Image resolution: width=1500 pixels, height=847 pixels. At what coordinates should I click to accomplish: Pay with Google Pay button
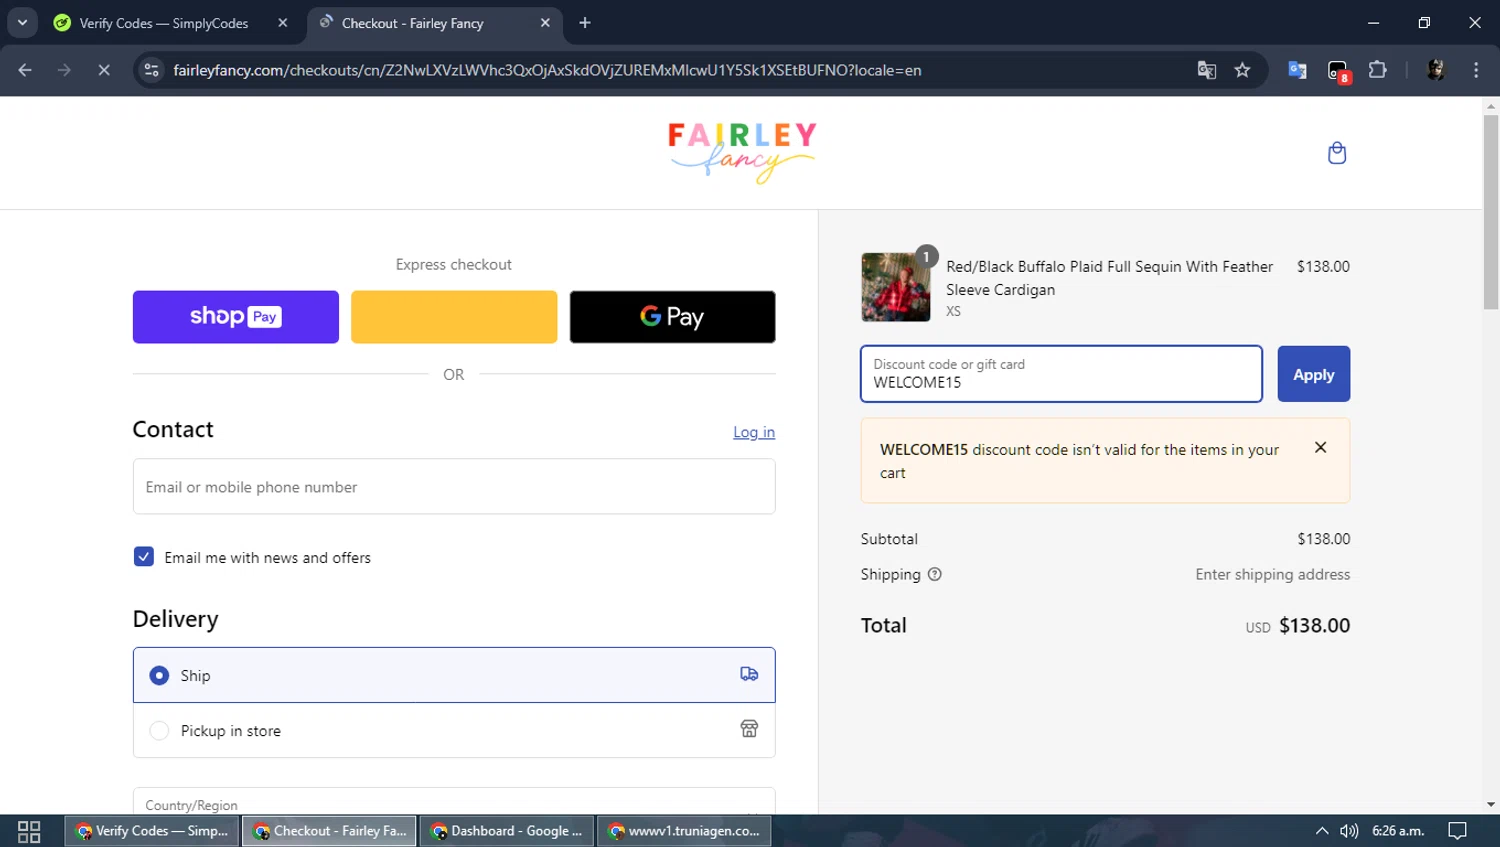click(x=672, y=317)
